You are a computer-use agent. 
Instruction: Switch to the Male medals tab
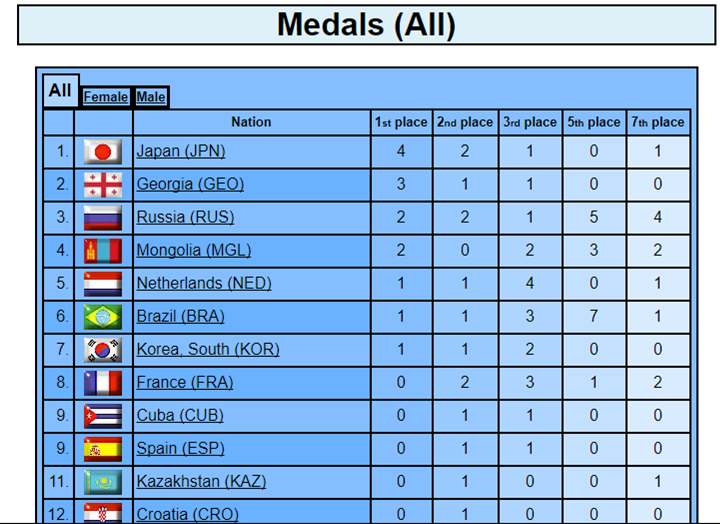[x=151, y=97]
